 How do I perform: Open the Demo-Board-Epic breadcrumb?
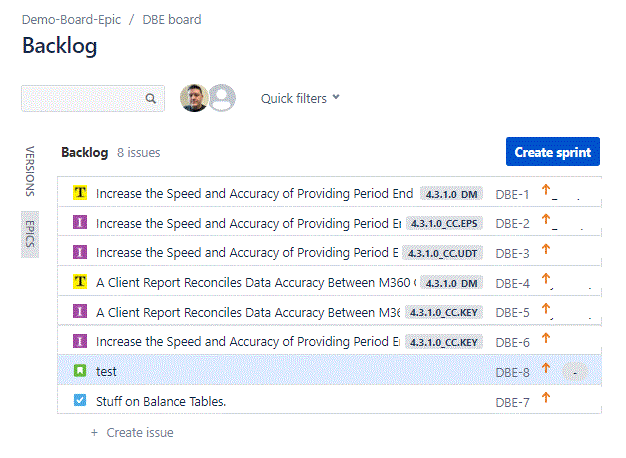tap(71, 20)
